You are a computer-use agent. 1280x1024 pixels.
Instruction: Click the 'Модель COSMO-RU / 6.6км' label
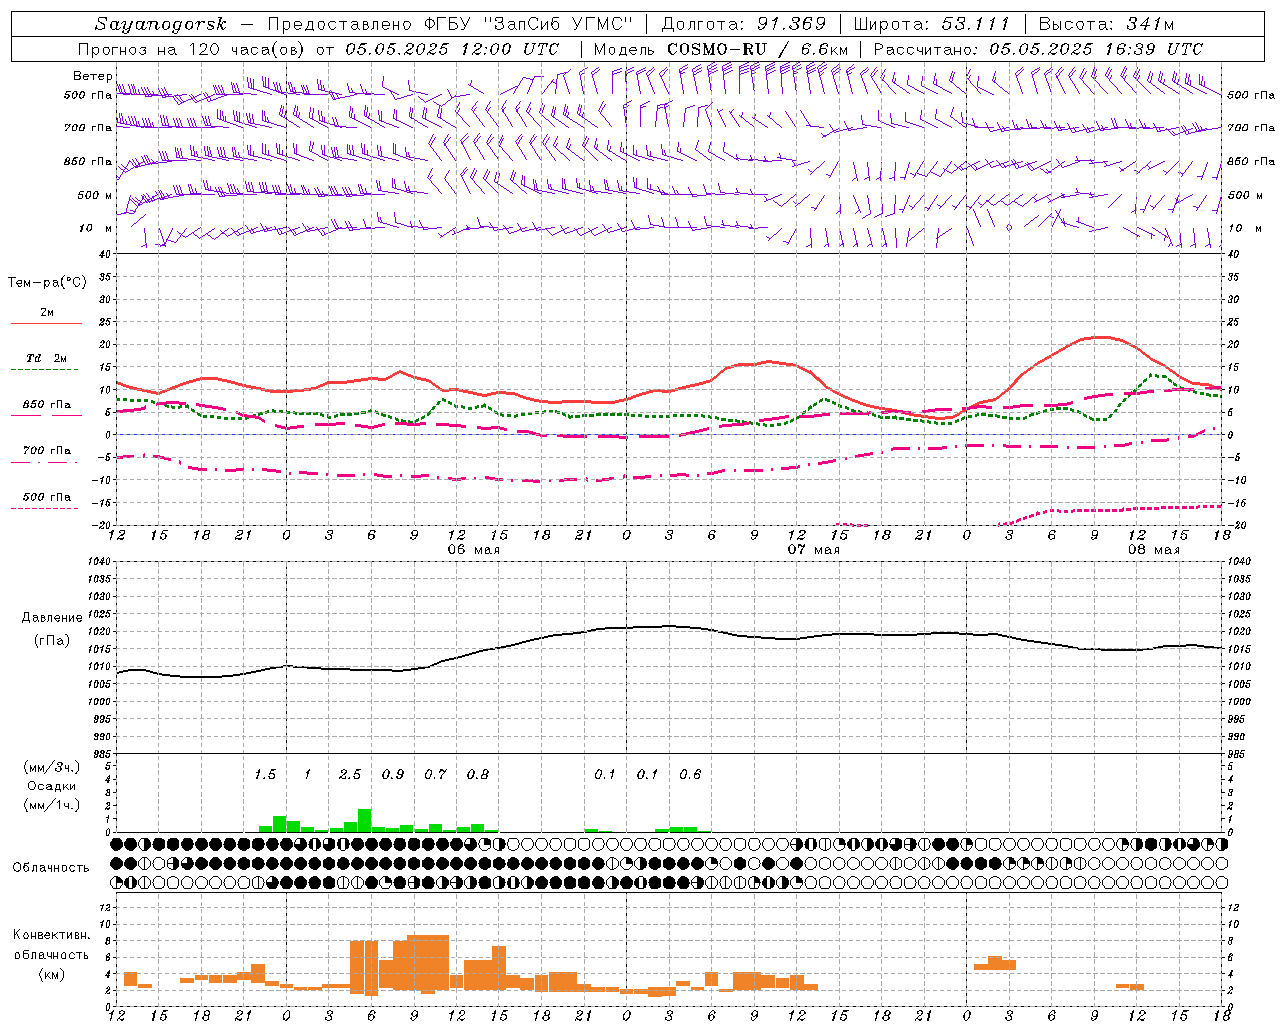pos(720,49)
